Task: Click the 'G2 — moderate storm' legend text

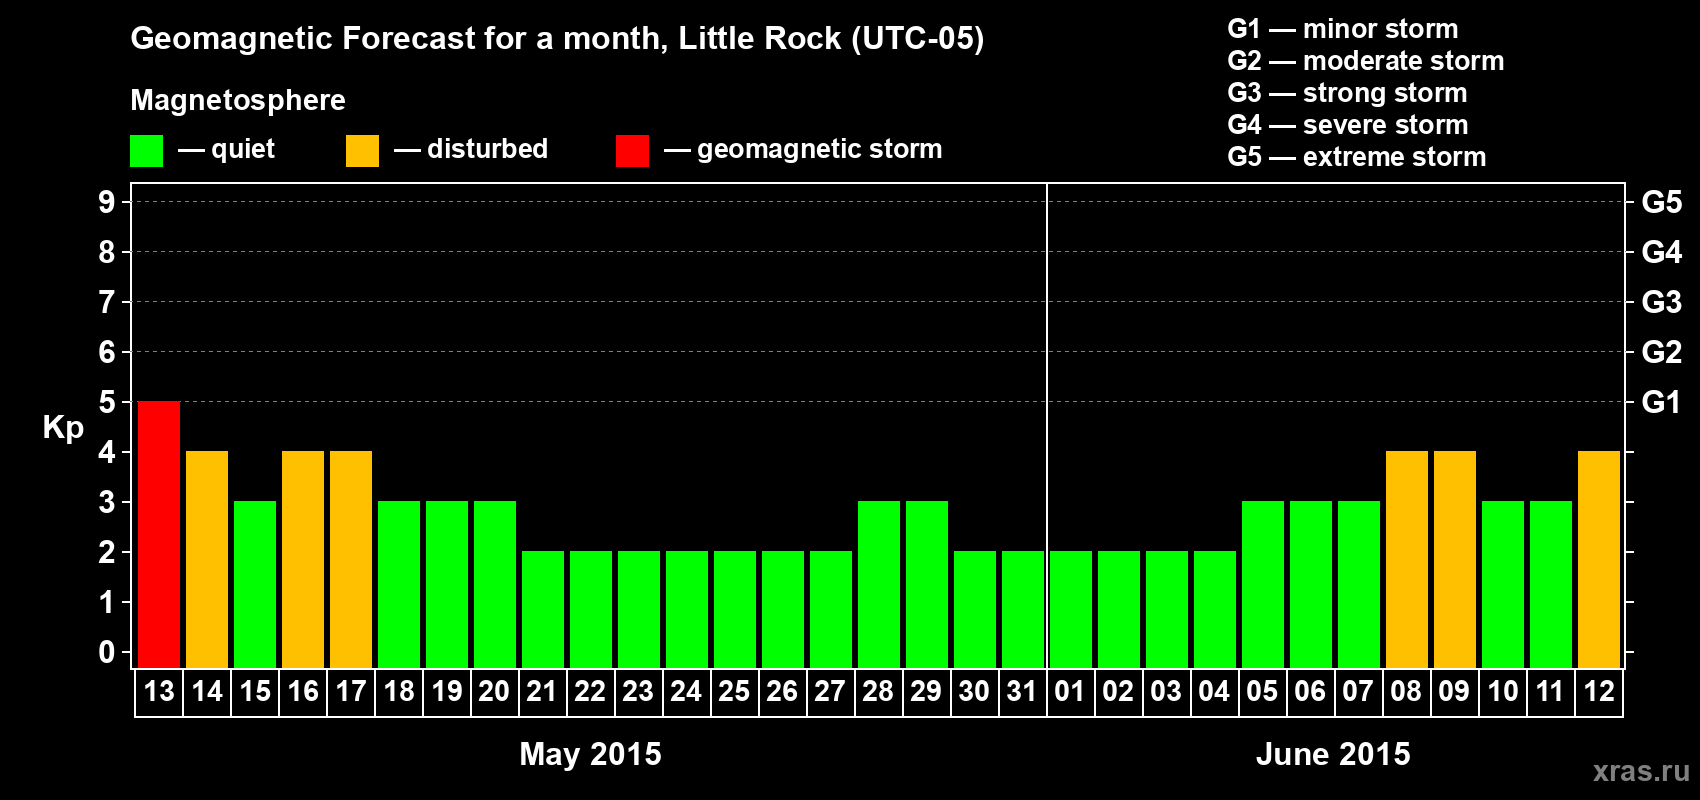Action: [1366, 61]
